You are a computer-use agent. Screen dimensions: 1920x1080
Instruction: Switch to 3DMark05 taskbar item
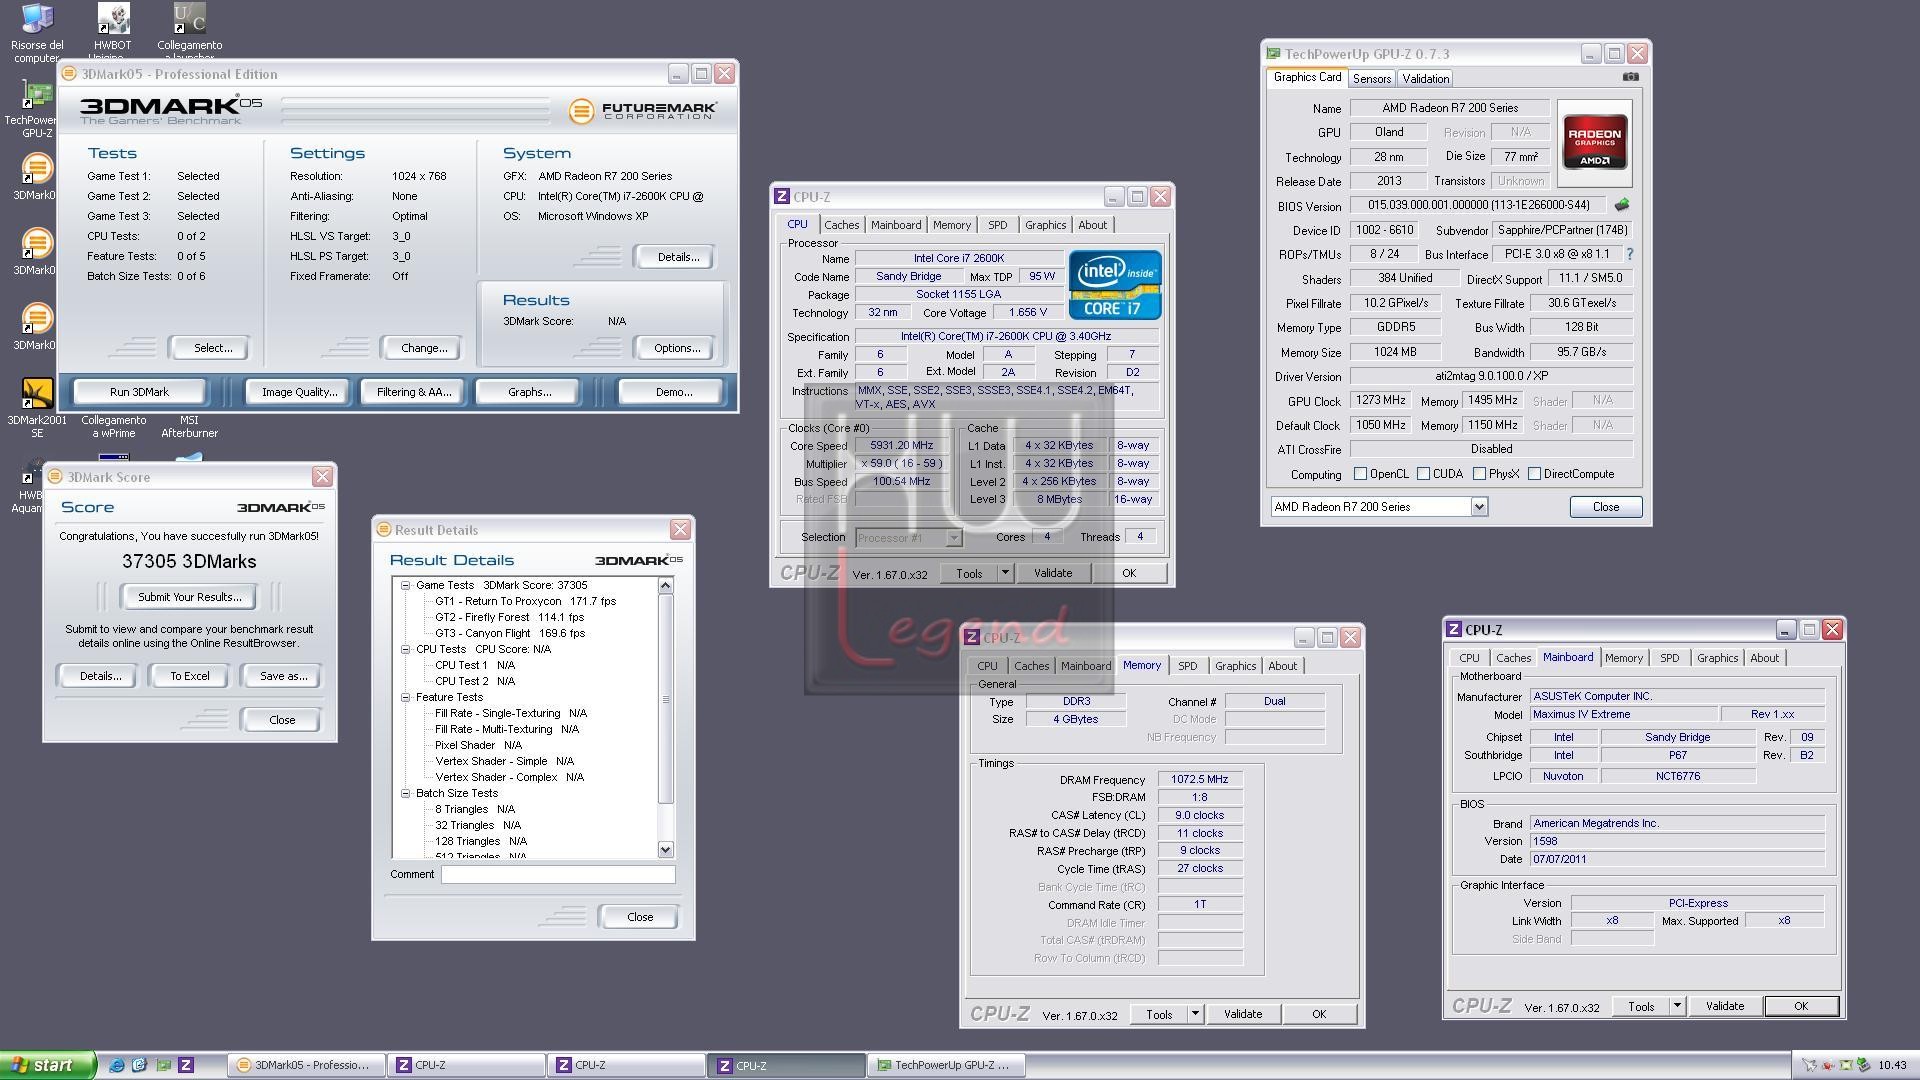pyautogui.click(x=306, y=1065)
